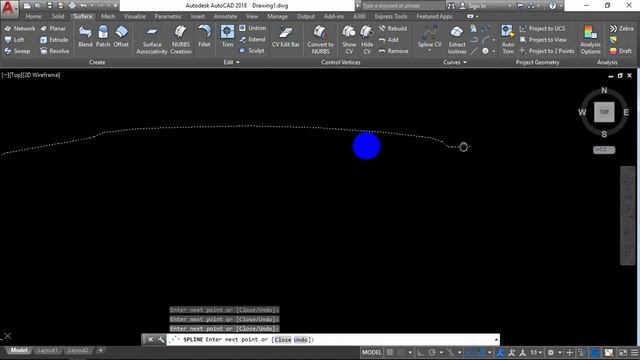Expand the command line history arrow

pos(496,340)
